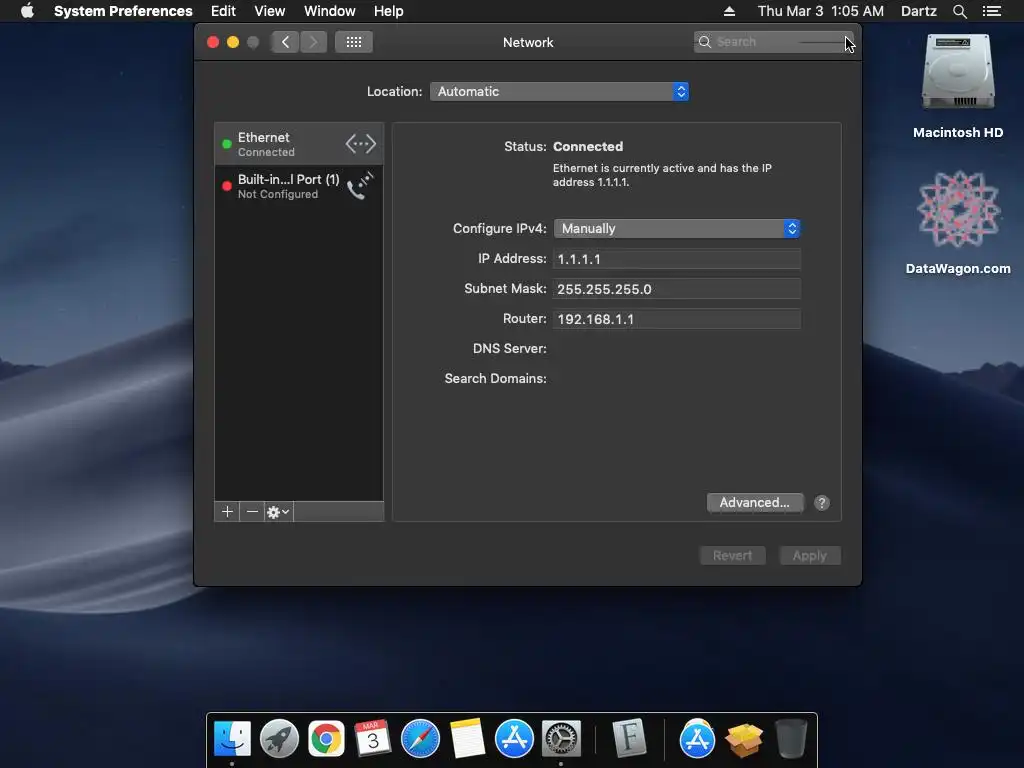
Task: Open the Location dropdown set to Automatic
Action: point(559,91)
